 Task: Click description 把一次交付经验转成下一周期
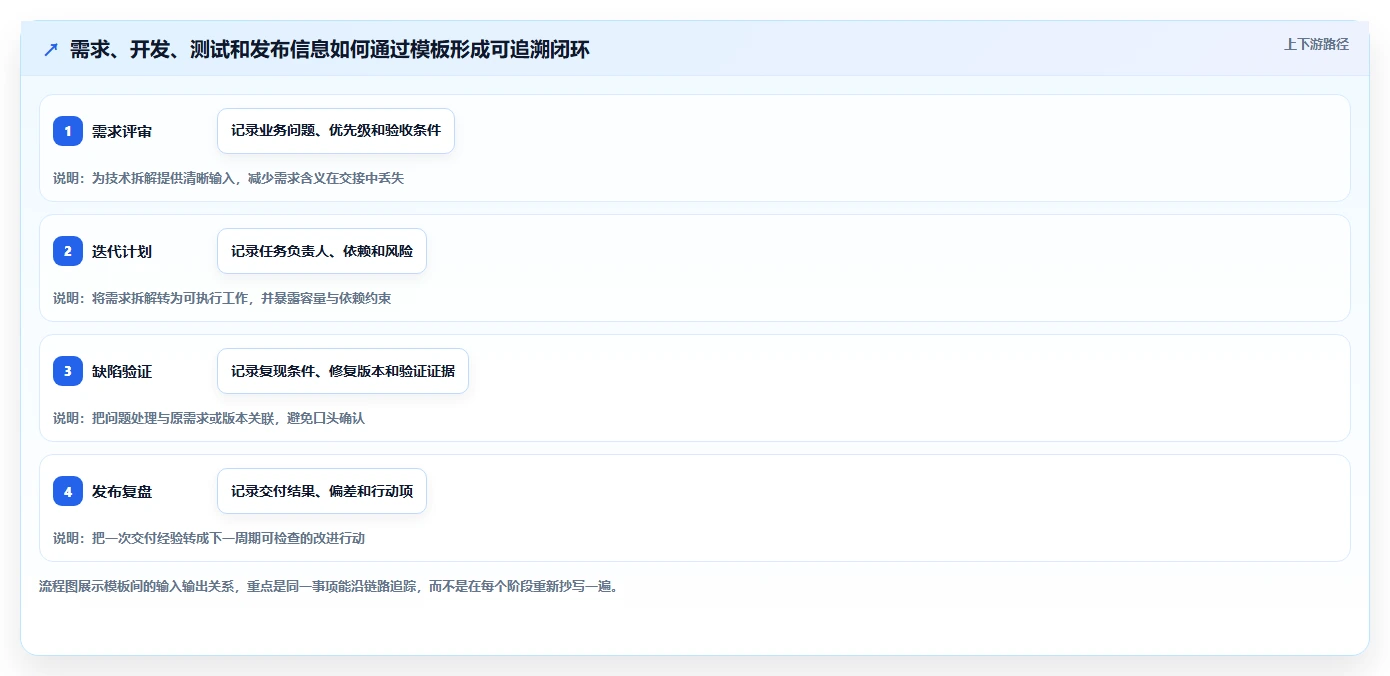[x=209, y=538]
